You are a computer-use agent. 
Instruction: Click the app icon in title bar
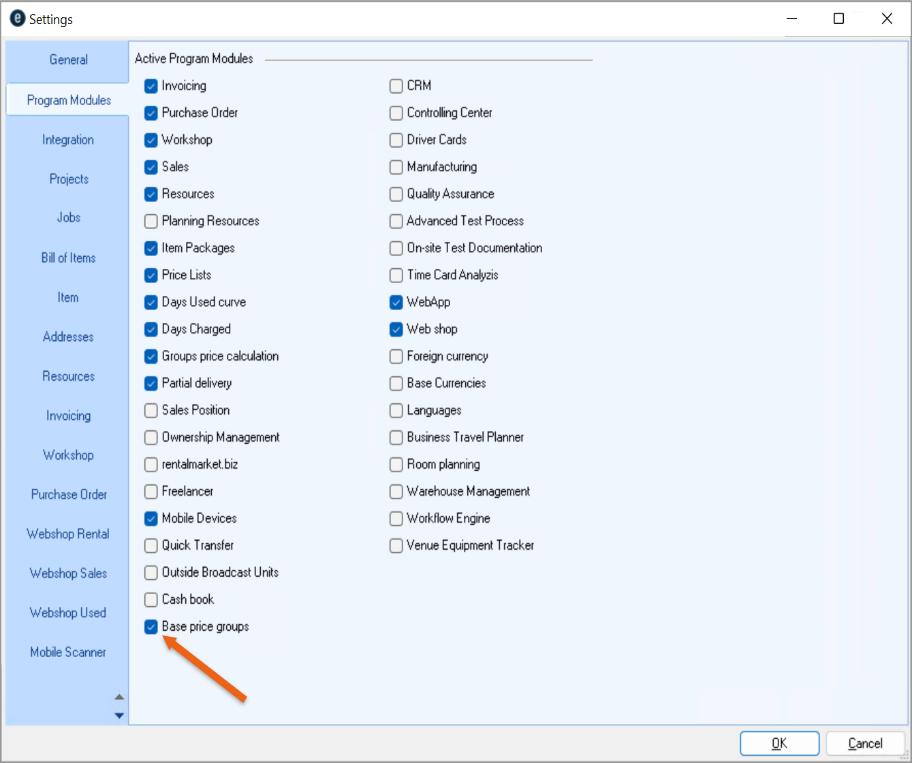pyautogui.click(x=17, y=19)
